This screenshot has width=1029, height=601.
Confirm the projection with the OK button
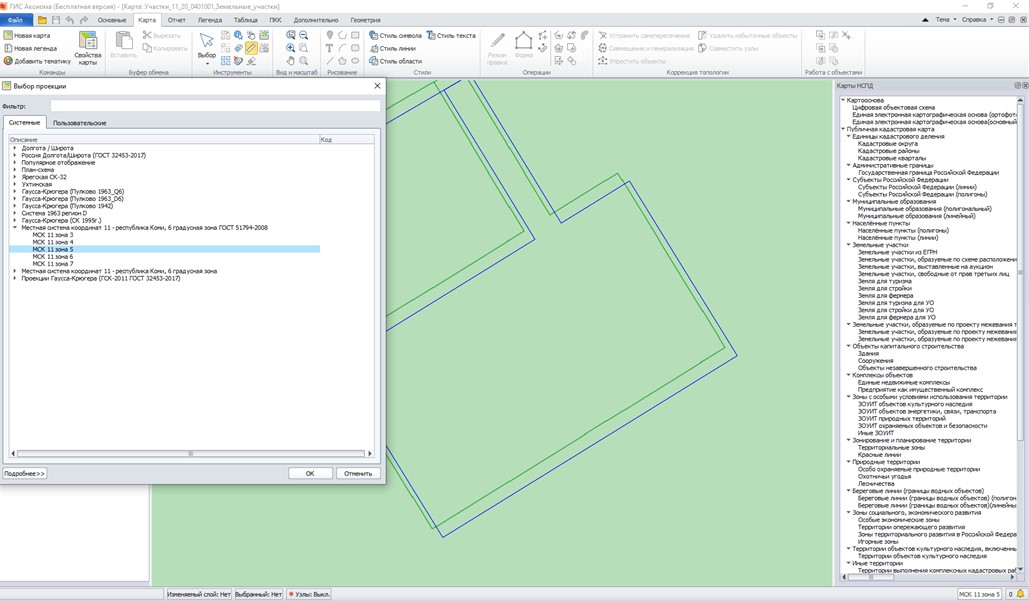pos(310,473)
